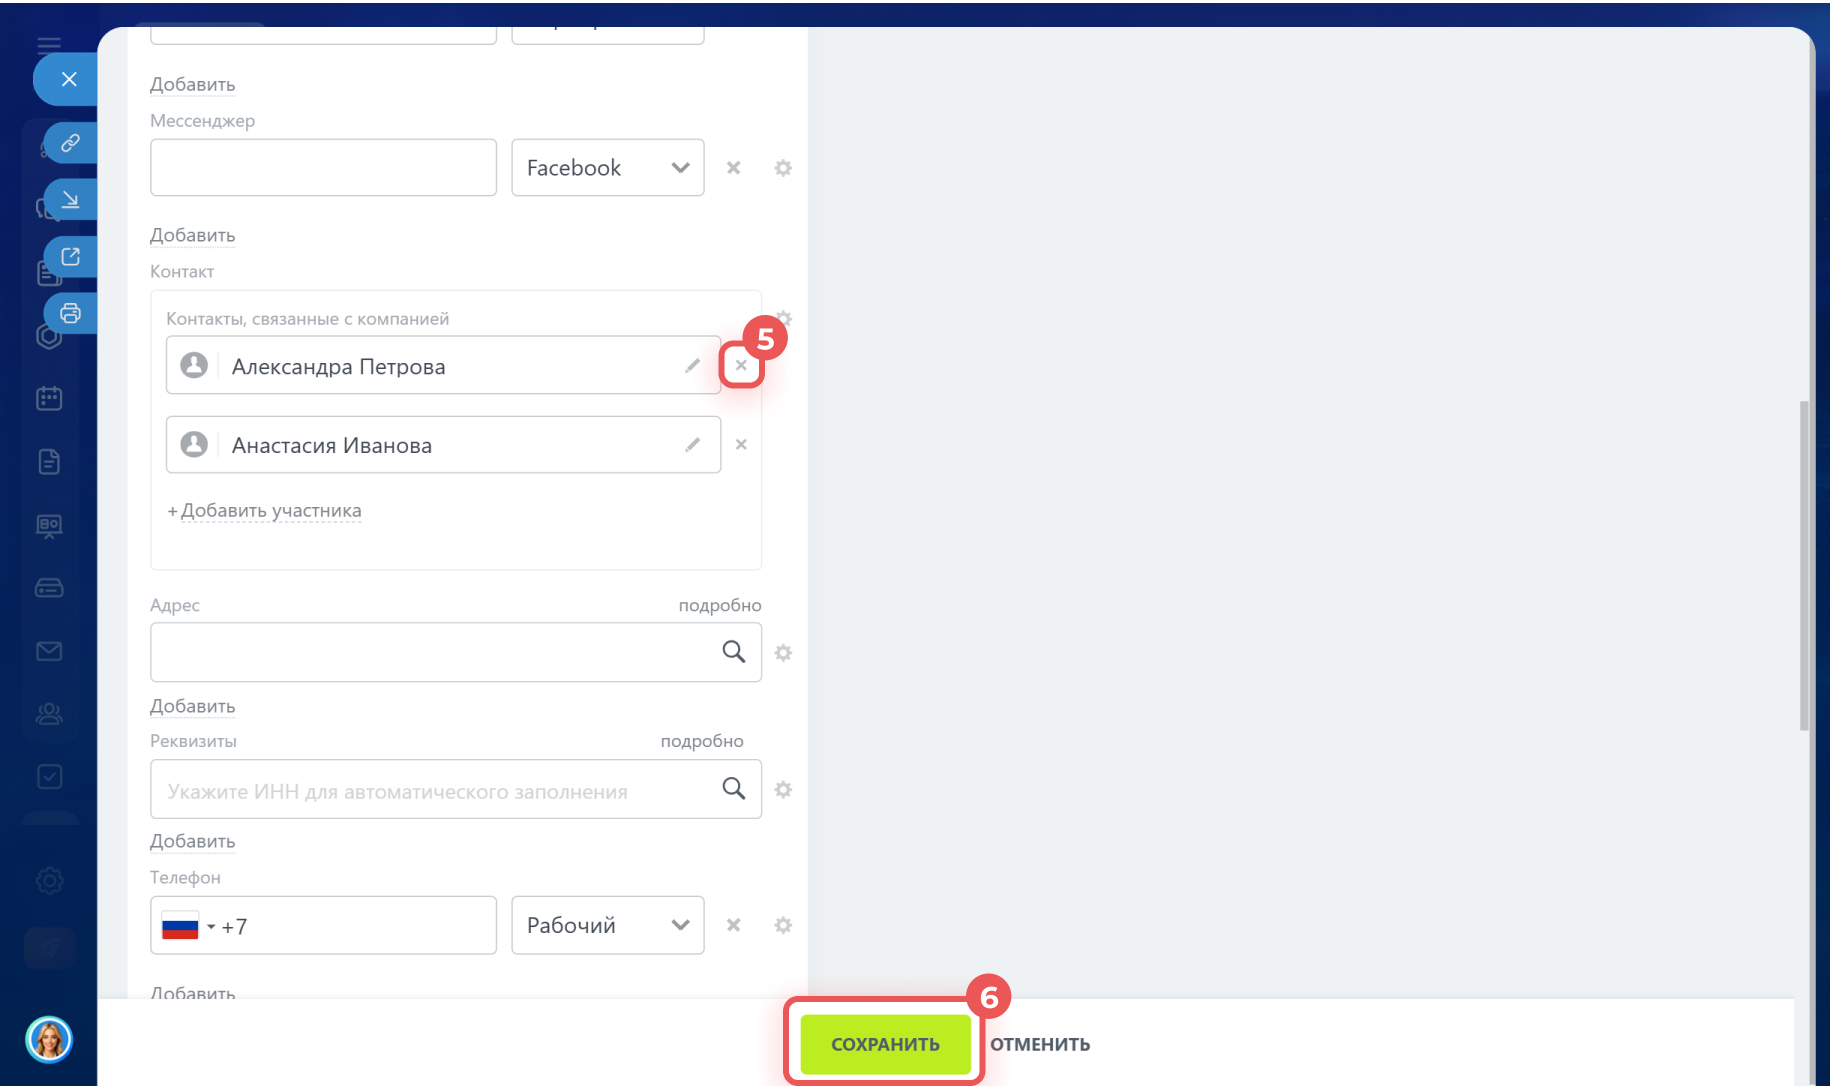This screenshot has height=1086, width=1830.
Task: Open the presentation board icon in the sidebar
Action: point(49,525)
